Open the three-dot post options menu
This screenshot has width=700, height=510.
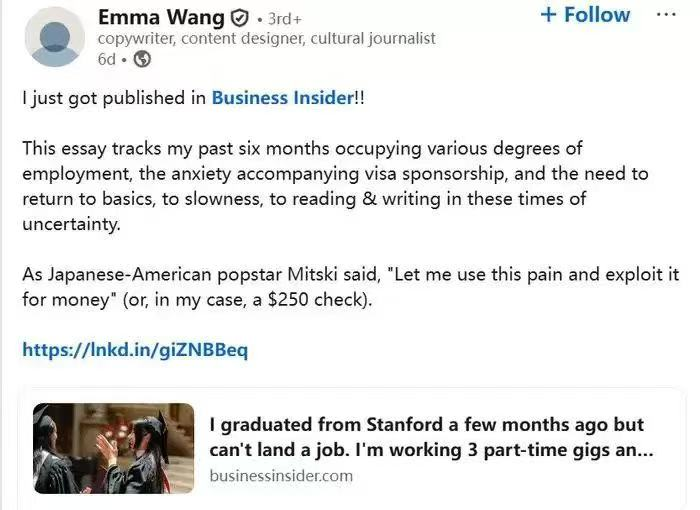click(665, 15)
